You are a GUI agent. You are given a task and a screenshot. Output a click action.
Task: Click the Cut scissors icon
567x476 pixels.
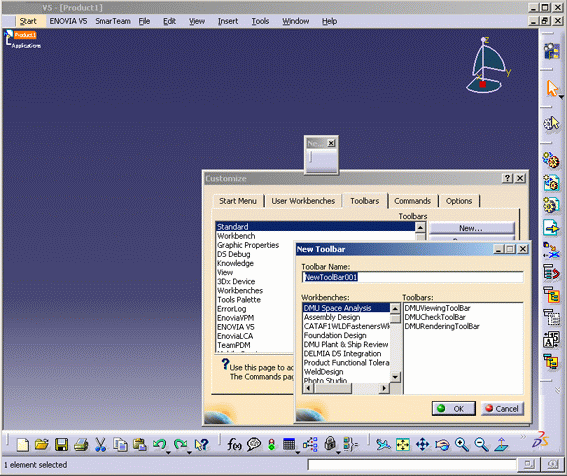100,444
